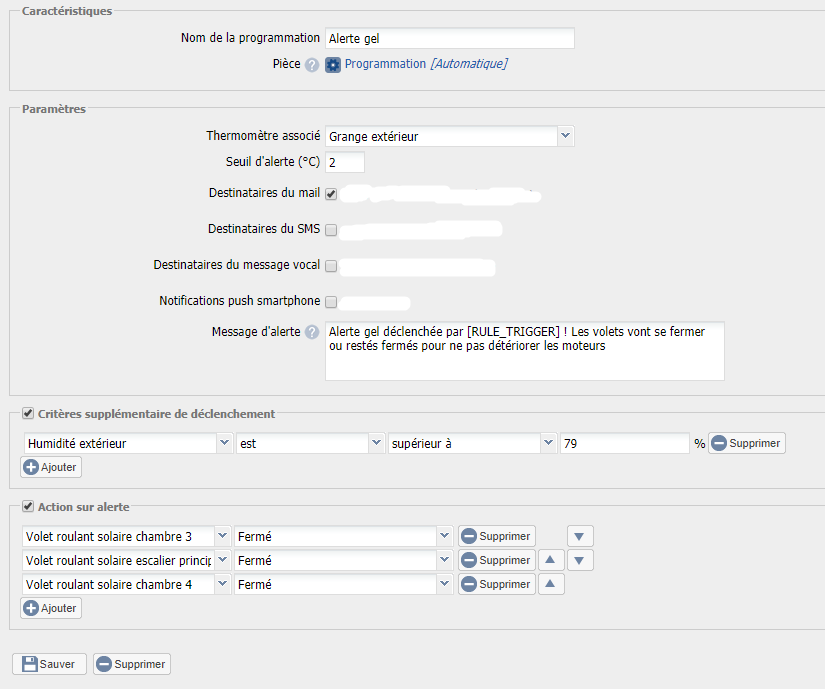The width and height of the screenshot is (825, 690).
Task: Click Ajouter under Action sur alerte
Action: pos(51,608)
